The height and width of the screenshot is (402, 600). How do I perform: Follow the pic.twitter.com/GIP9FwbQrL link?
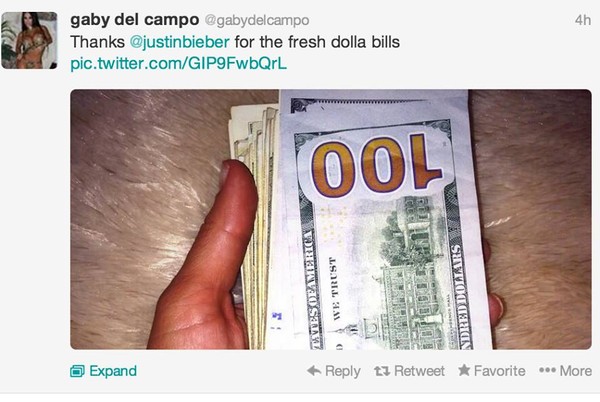pyautogui.click(x=178, y=64)
